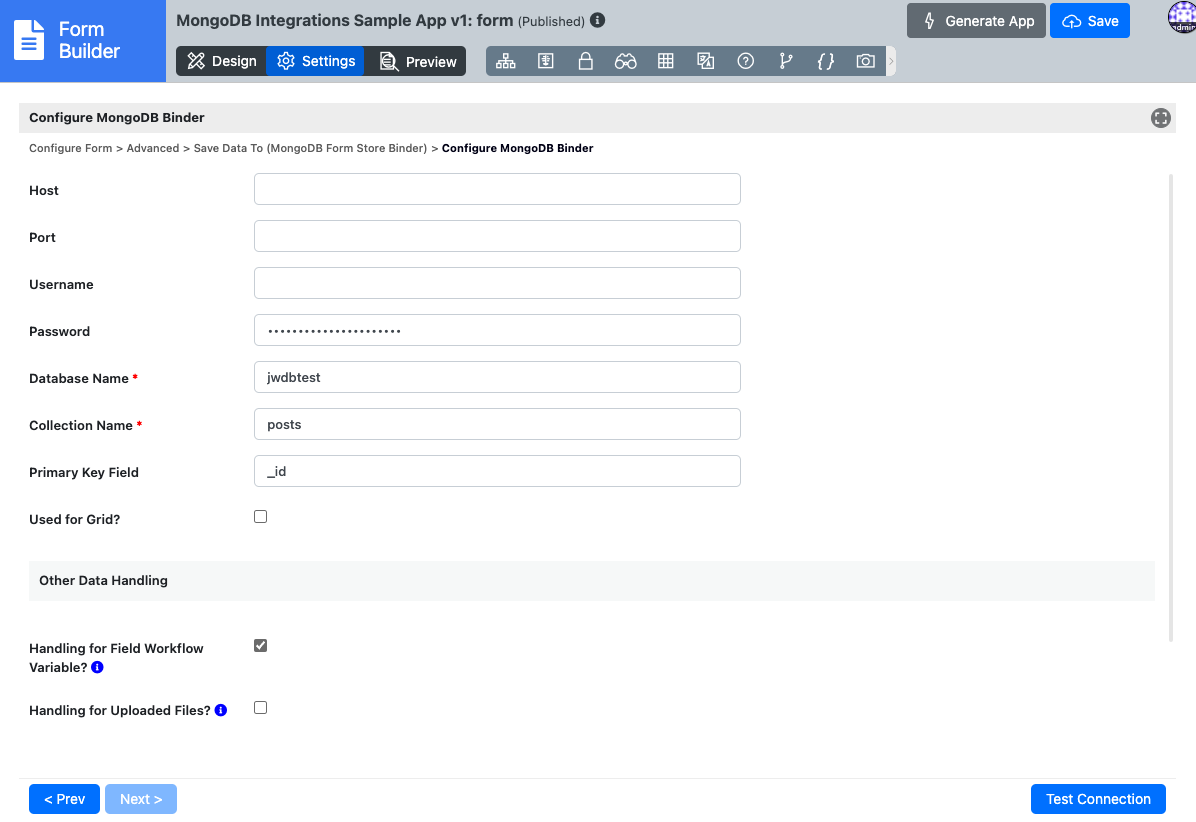Toggle the Used for Grid checkbox
The width and height of the screenshot is (1196, 822).
[x=261, y=517]
